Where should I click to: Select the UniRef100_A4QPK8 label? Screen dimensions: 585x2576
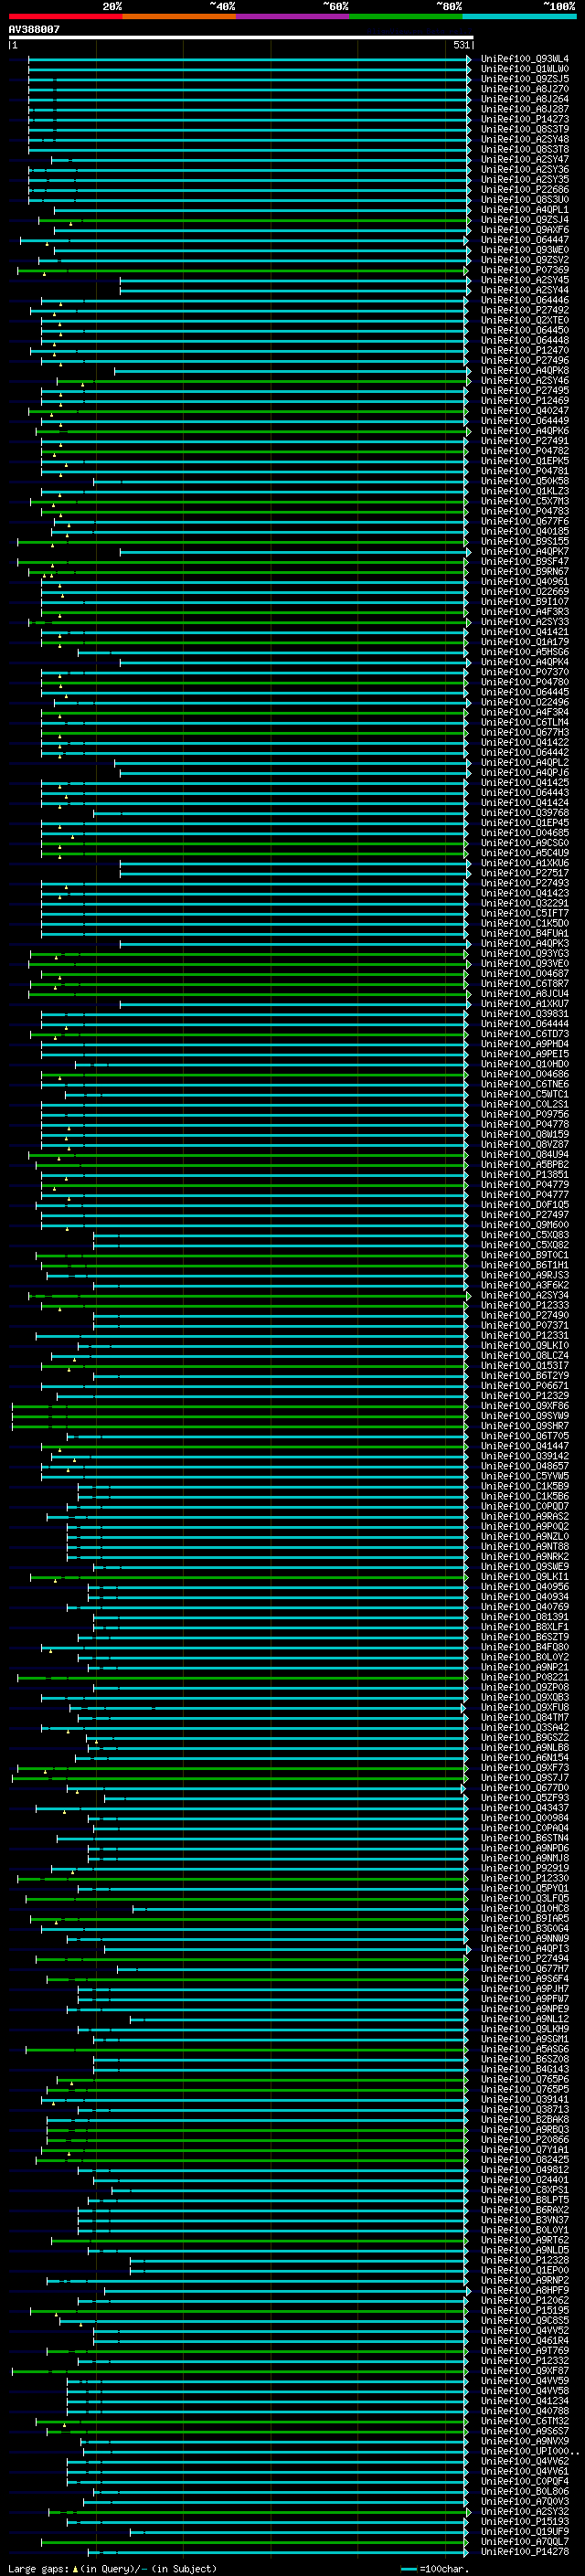tap(525, 370)
